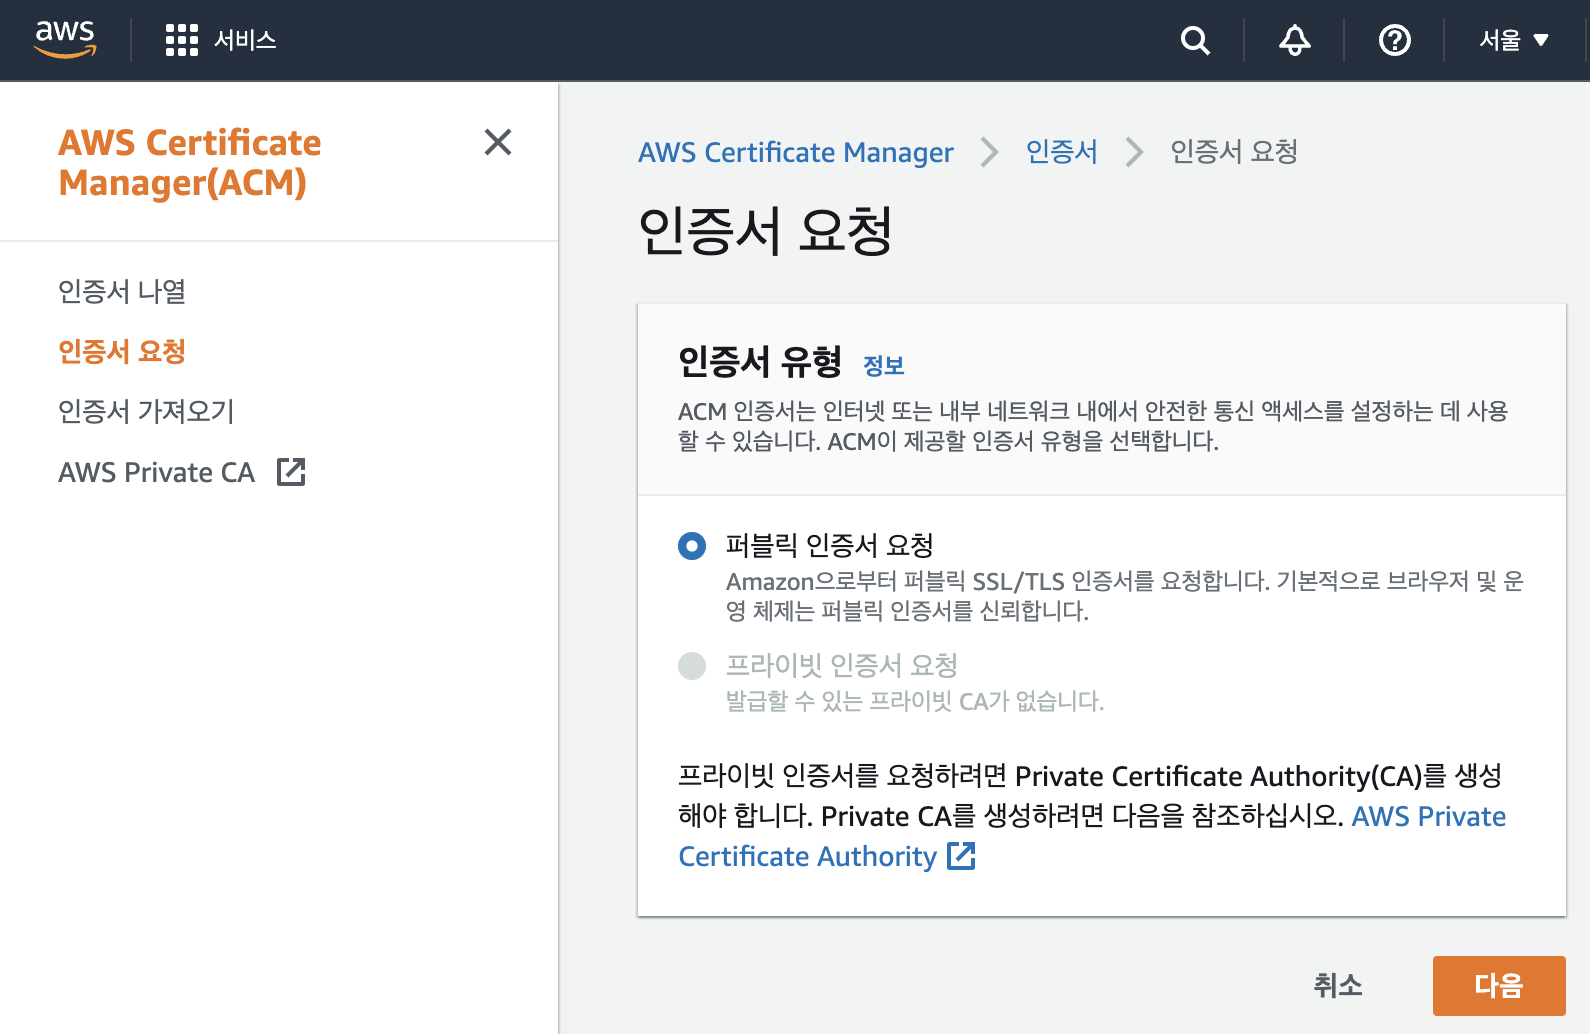Click external link icon after Certificate Authority
Screen dimensions: 1590x1034
click(961, 856)
